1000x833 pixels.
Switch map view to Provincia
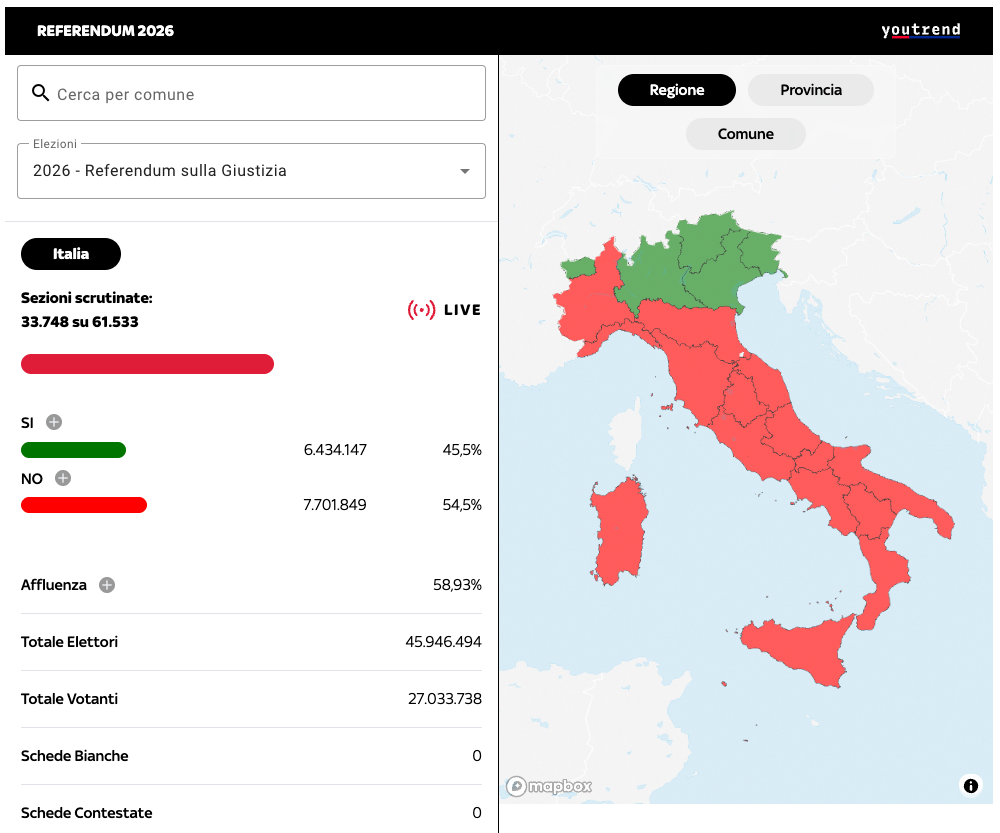point(811,90)
